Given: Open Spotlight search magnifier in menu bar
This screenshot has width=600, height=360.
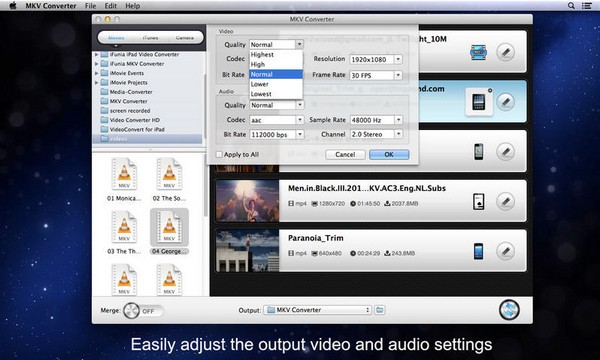Looking at the screenshot, I should tap(571, 5).
